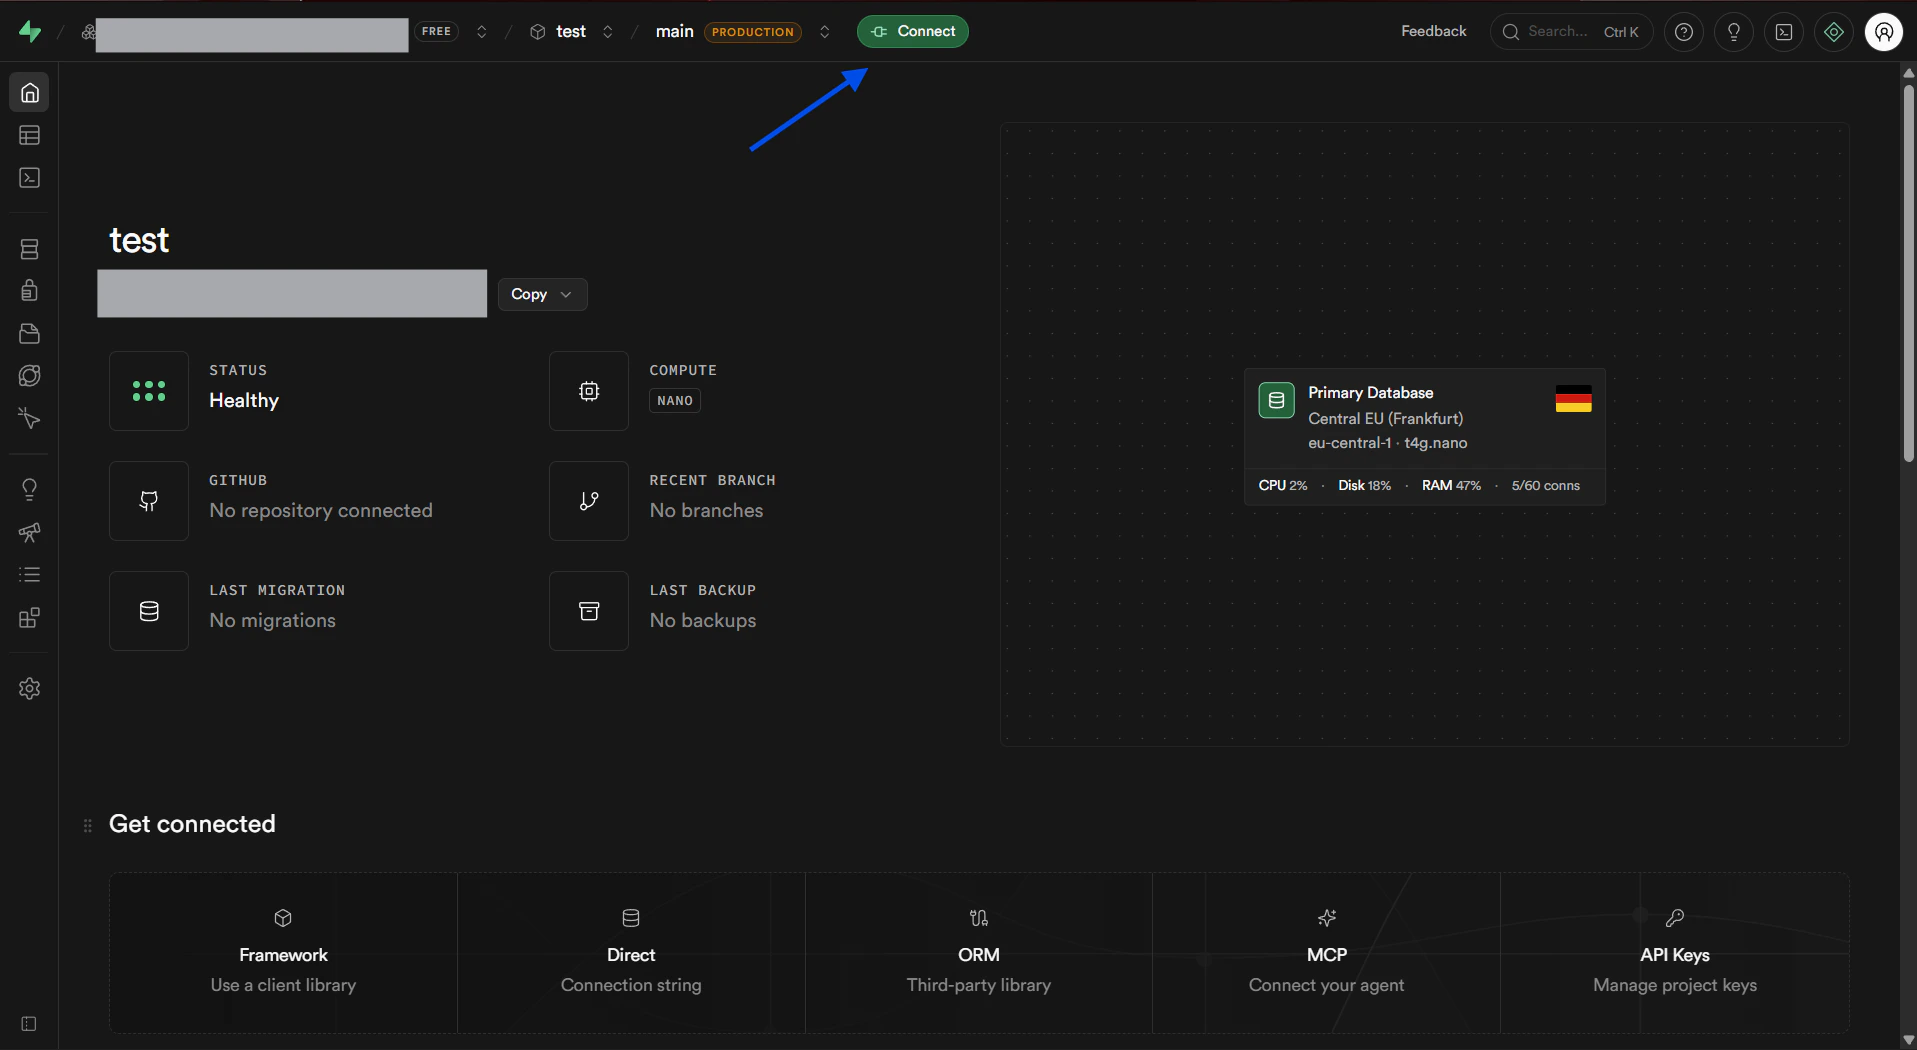Click 'Healthy' status text
1917x1050 pixels.
click(x=244, y=401)
